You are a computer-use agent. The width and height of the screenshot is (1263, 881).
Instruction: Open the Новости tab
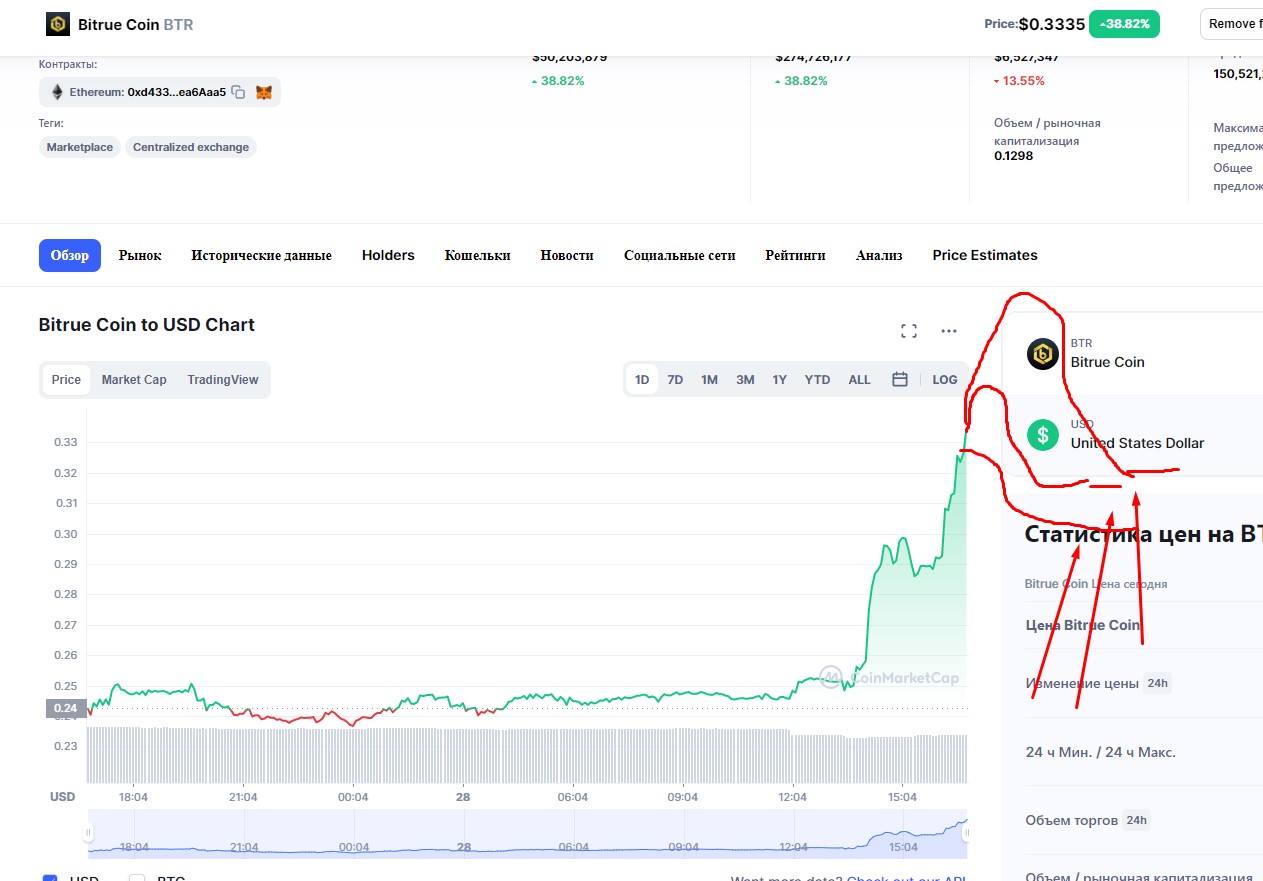567,255
